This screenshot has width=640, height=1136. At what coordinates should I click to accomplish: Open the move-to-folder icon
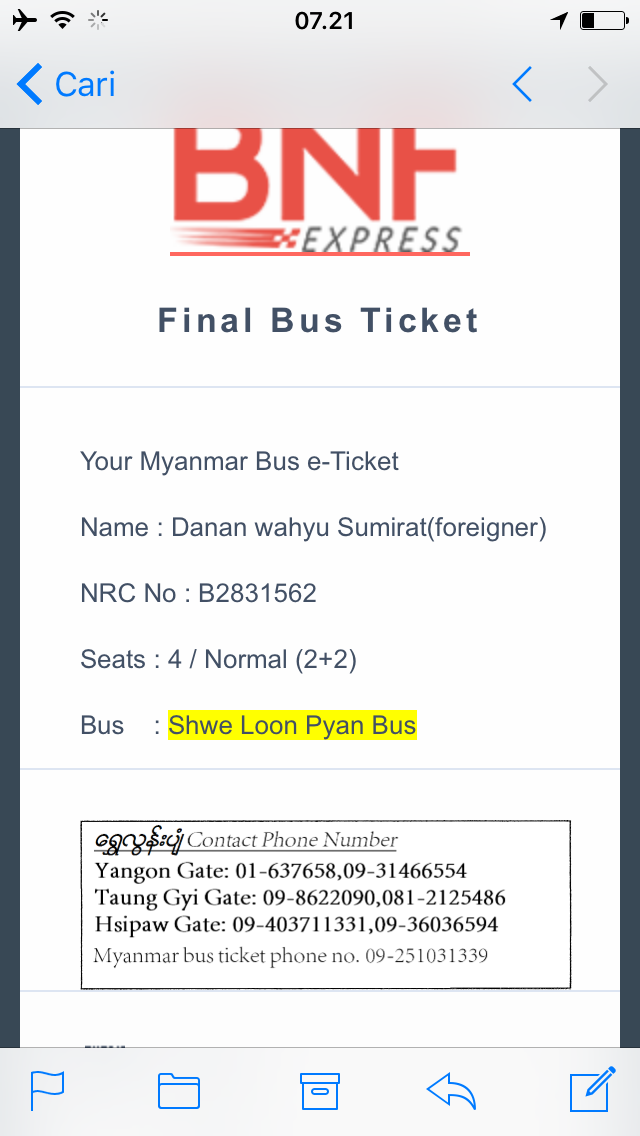(179, 1090)
